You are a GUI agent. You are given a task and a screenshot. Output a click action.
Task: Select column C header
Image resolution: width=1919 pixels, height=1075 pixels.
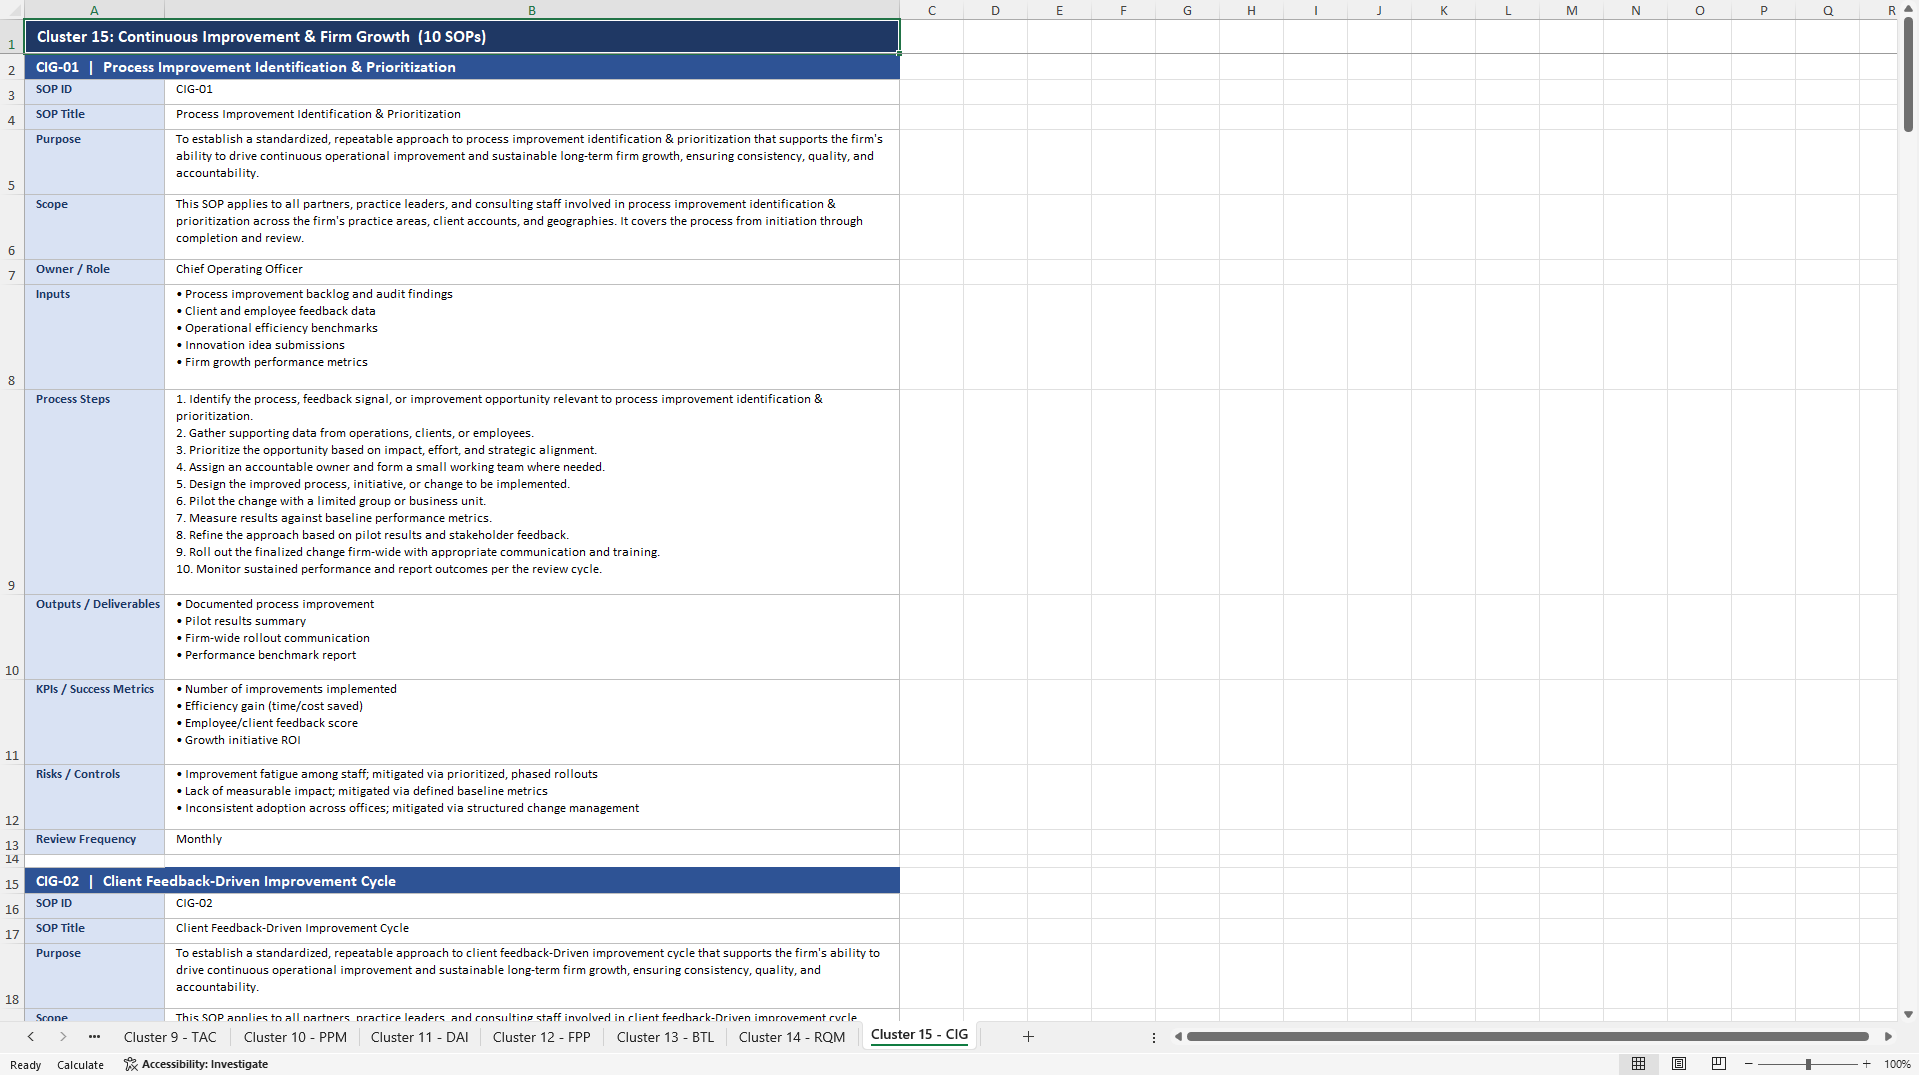pos(931,10)
